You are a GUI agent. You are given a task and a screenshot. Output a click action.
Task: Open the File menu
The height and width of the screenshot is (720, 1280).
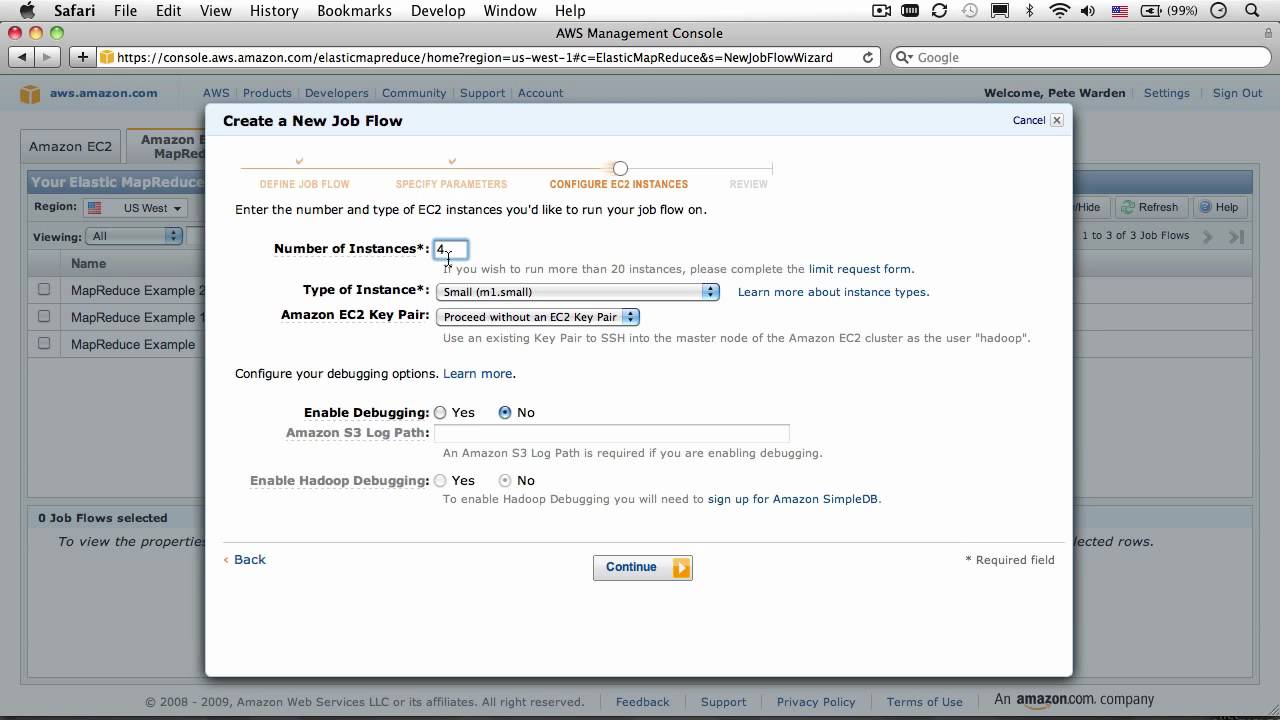(125, 11)
